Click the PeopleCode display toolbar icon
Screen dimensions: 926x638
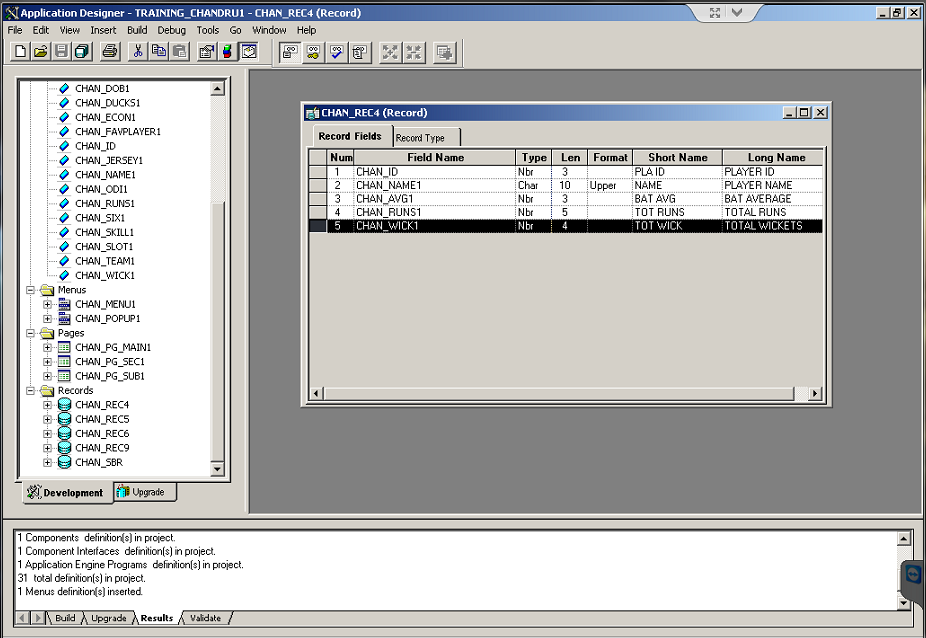pos(358,52)
